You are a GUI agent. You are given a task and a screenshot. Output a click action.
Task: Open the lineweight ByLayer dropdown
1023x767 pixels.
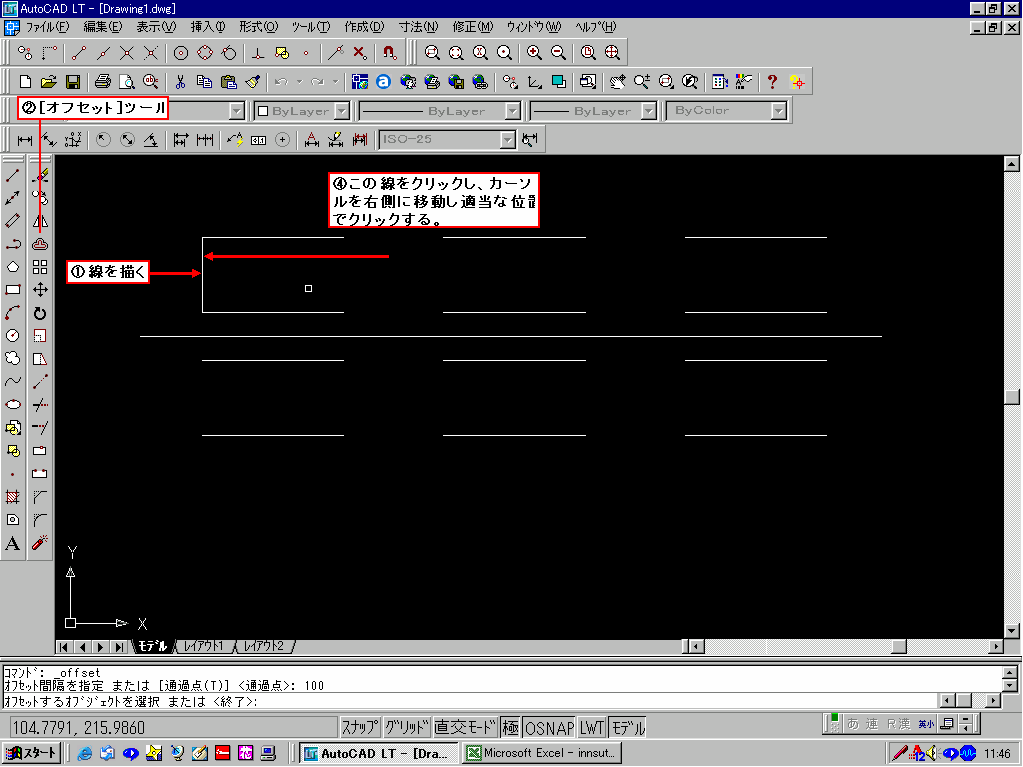point(649,111)
